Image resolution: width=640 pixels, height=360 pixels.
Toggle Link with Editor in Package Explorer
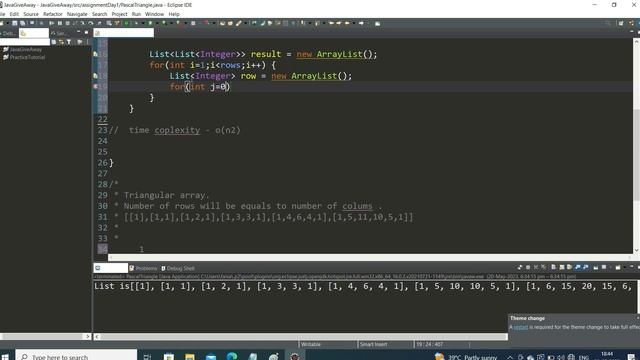[x=61, y=42]
